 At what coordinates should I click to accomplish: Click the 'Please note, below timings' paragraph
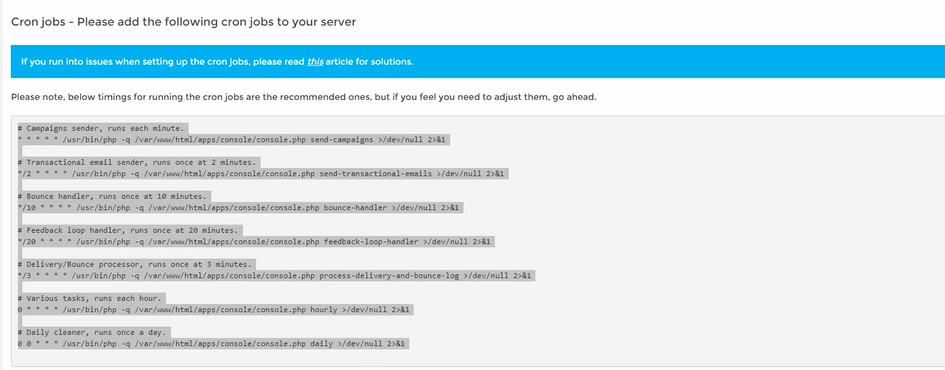tap(304, 97)
